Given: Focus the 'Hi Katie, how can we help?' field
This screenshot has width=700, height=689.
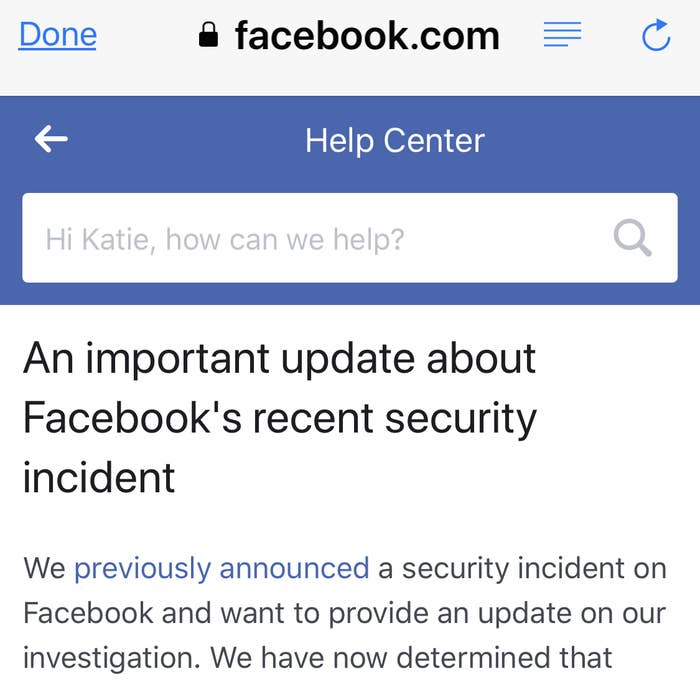Looking at the screenshot, I should pyautogui.click(x=350, y=238).
